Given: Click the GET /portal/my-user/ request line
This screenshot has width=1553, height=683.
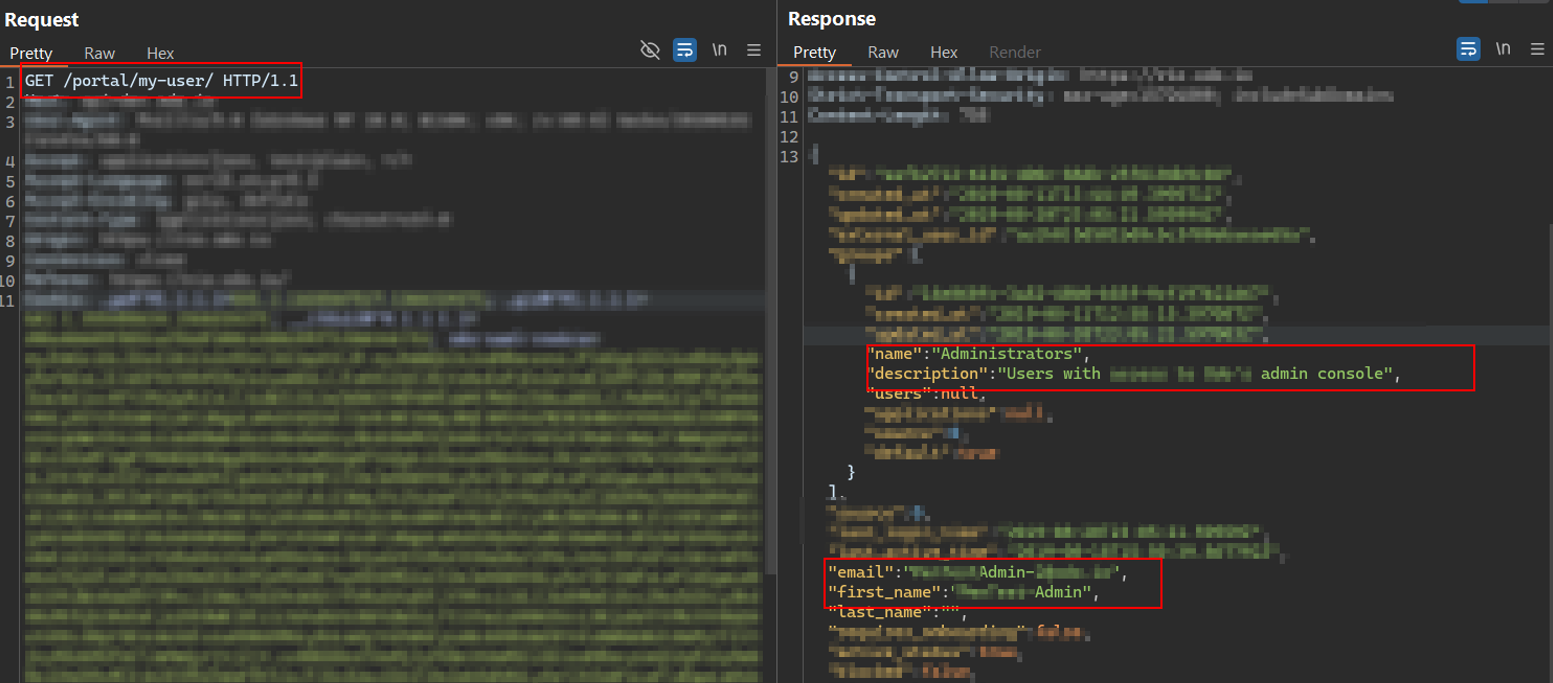Looking at the screenshot, I should point(162,81).
